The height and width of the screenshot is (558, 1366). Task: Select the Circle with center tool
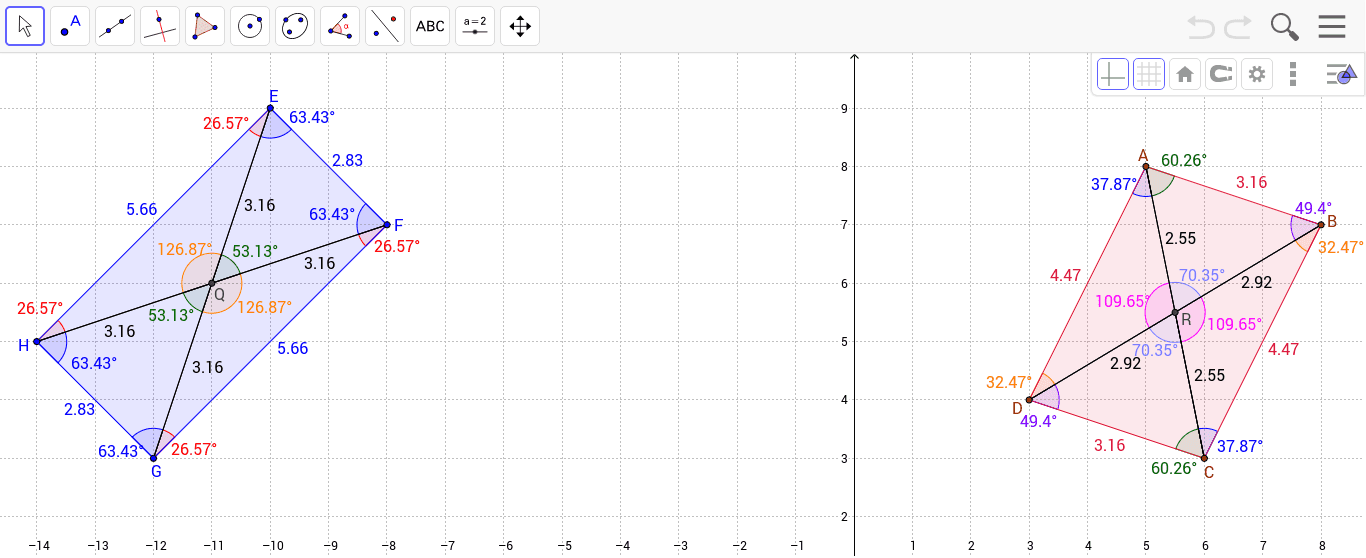tap(250, 26)
